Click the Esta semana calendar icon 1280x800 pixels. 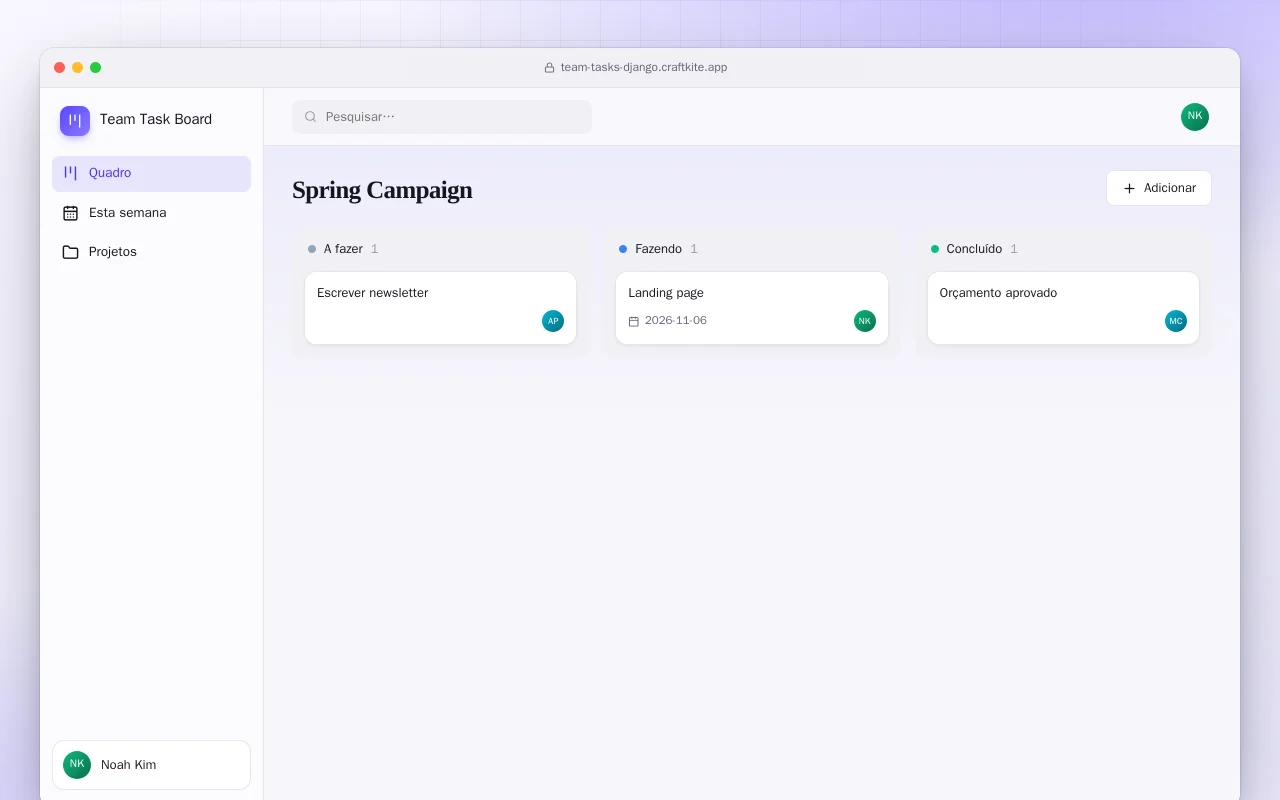pyautogui.click(x=70, y=213)
